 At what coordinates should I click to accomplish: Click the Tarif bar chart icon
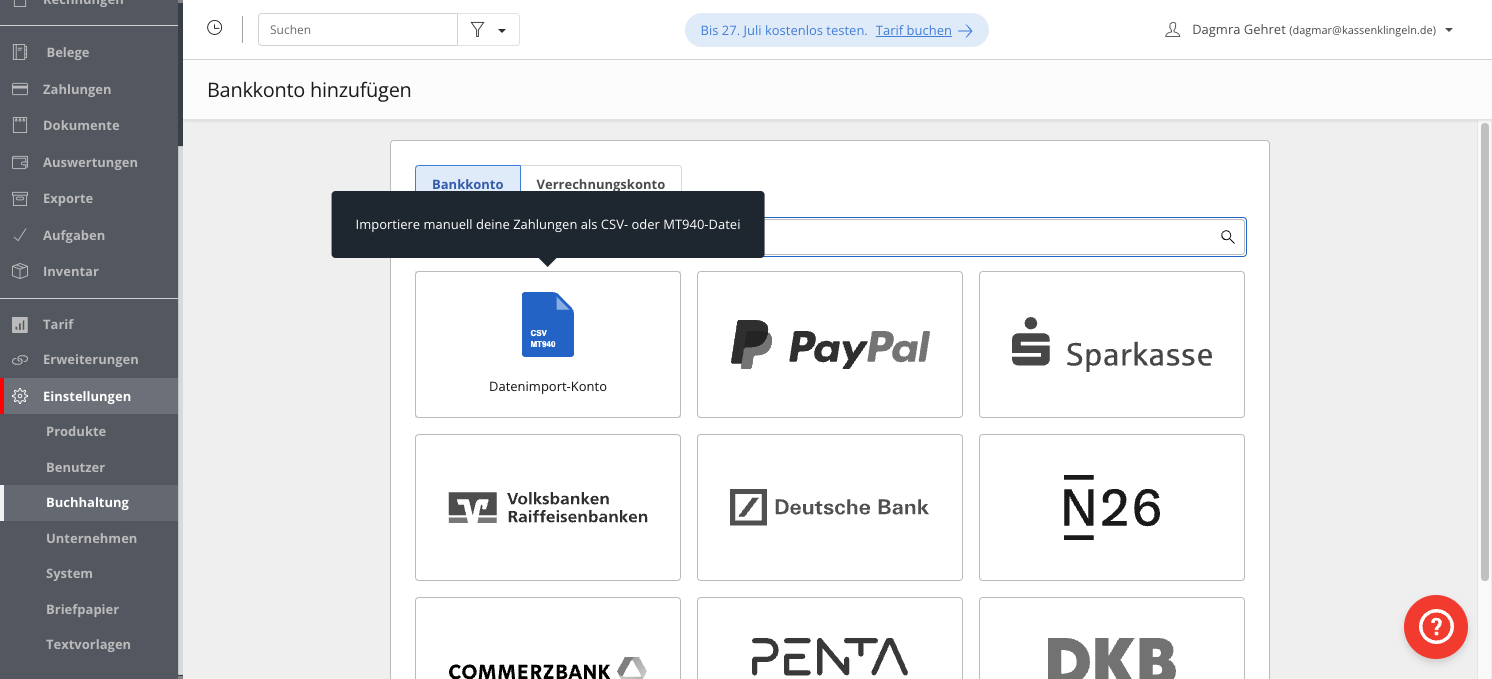coord(19,324)
